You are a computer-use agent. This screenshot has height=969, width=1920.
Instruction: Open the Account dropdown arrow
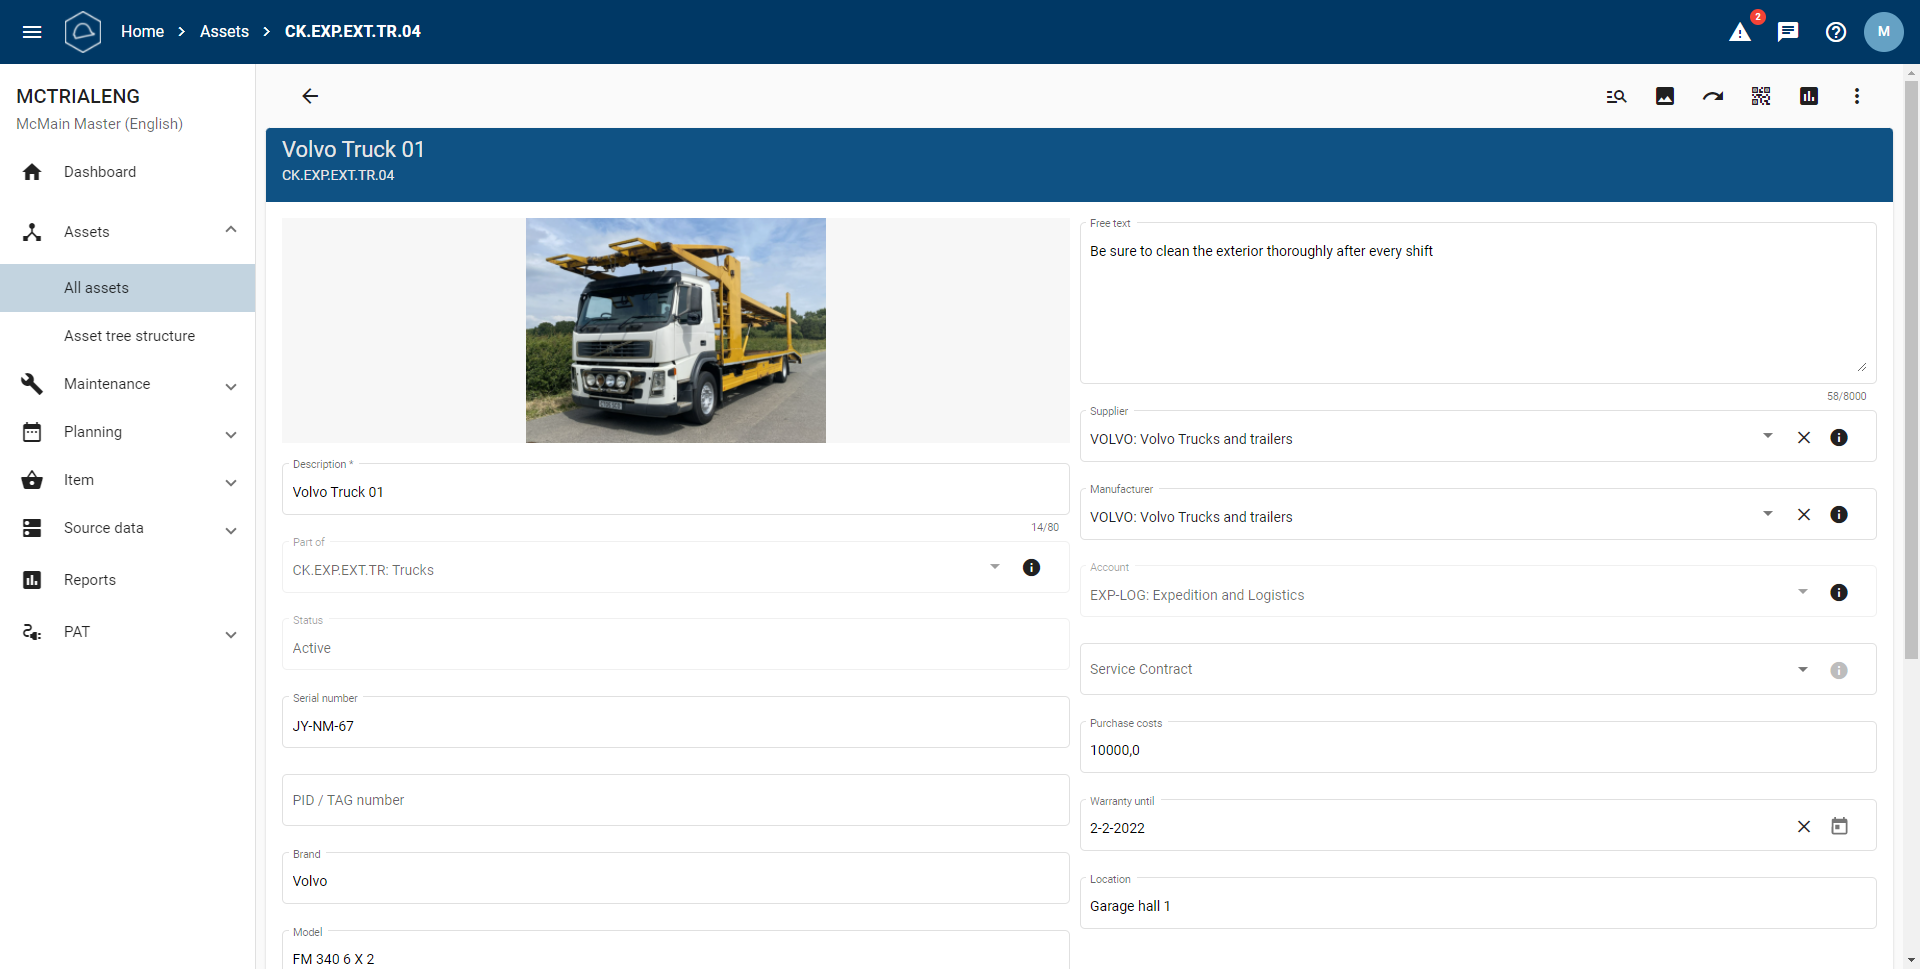1803,592
